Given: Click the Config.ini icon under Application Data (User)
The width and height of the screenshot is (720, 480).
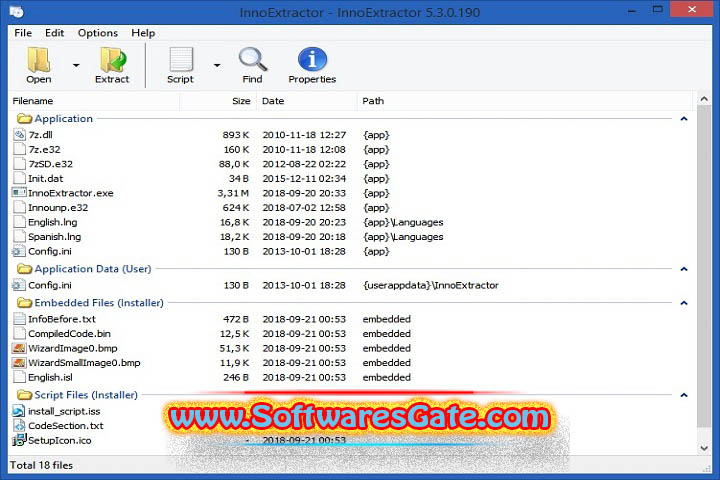Looking at the screenshot, I should click(x=19, y=285).
